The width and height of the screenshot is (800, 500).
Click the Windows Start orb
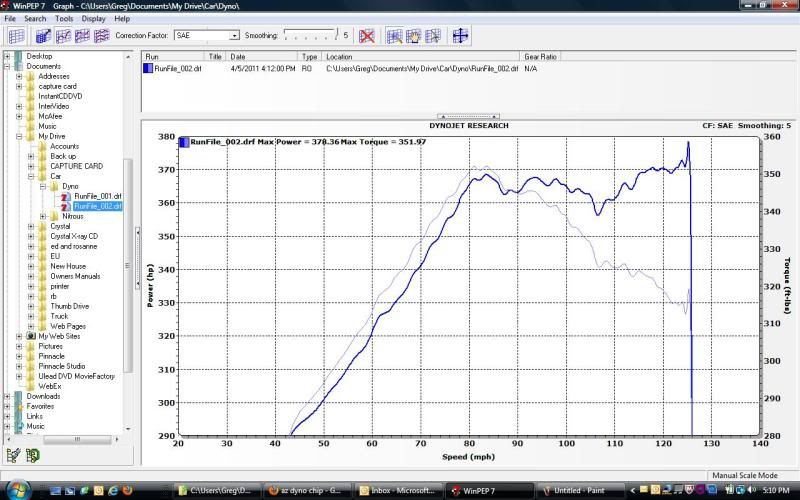pyautogui.click(x=17, y=490)
